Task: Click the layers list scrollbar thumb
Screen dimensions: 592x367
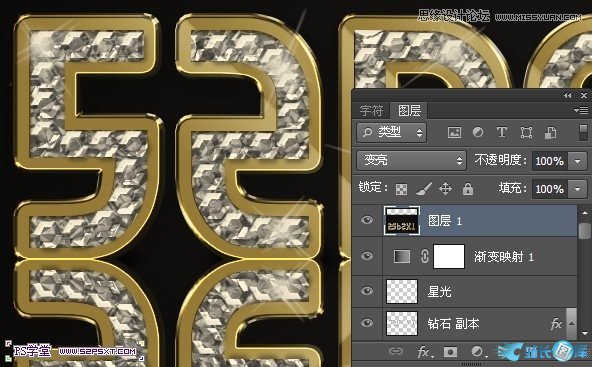Action: [x=585, y=230]
